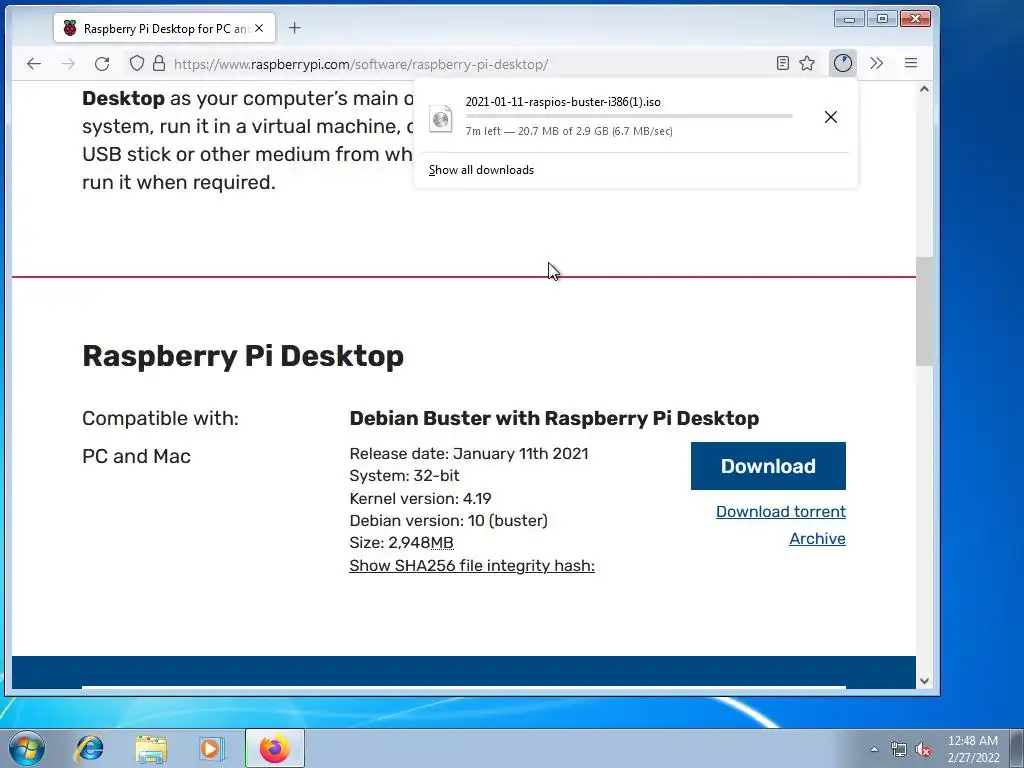This screenshot has height=768, width=1024.
Task: Click the network tray icon
Action: pyautogui.click(x=899, y=749)
